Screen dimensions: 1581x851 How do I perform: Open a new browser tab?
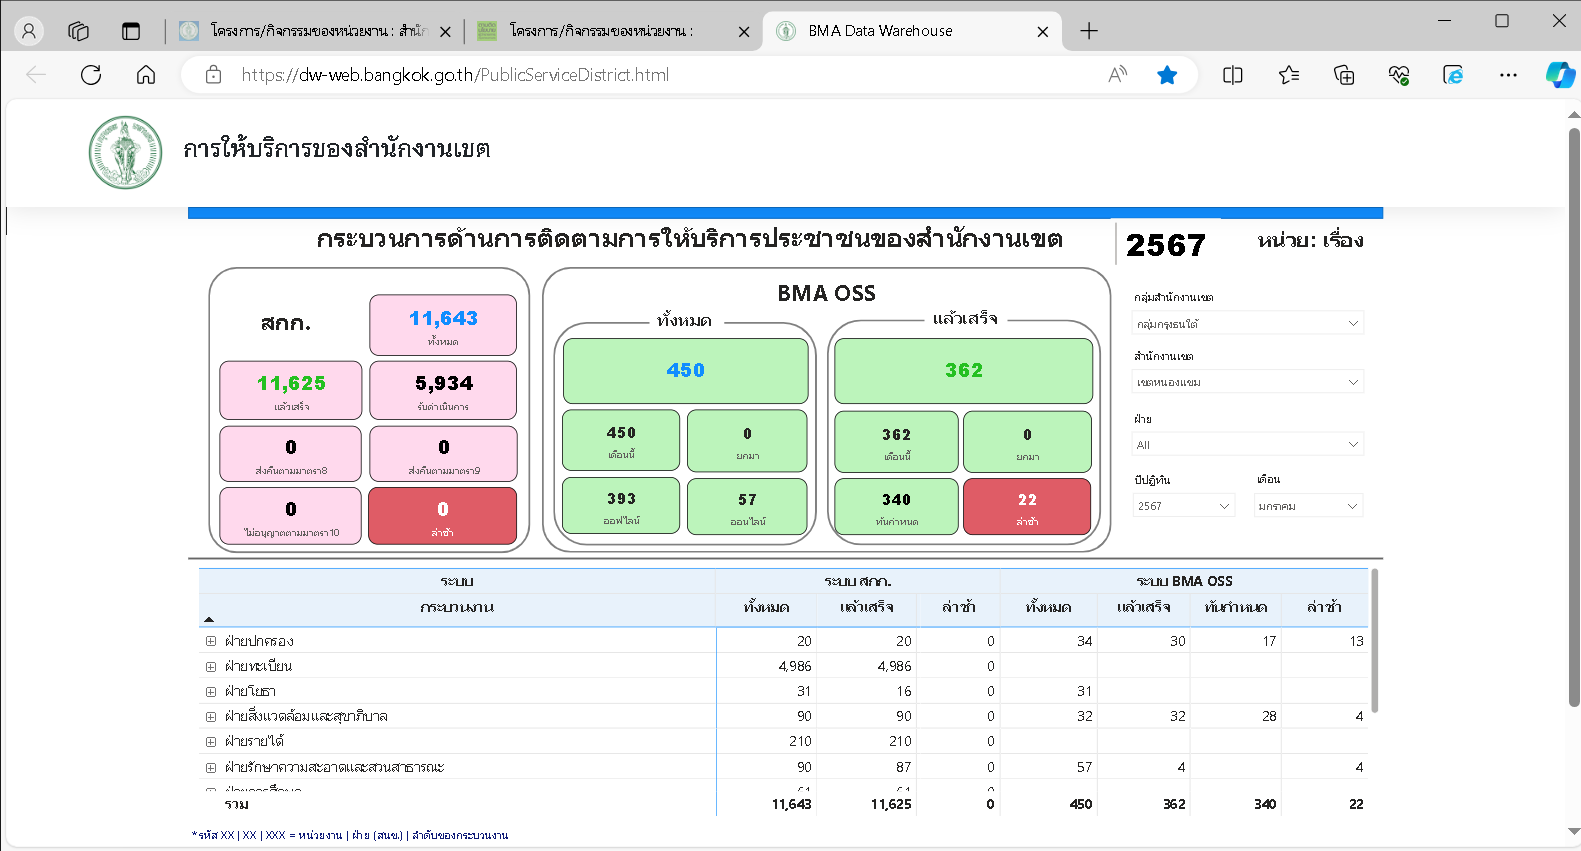1089,31
